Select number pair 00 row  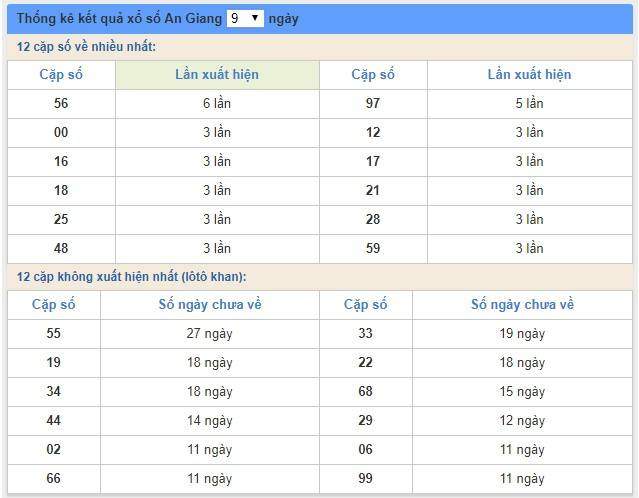(320, 133)
